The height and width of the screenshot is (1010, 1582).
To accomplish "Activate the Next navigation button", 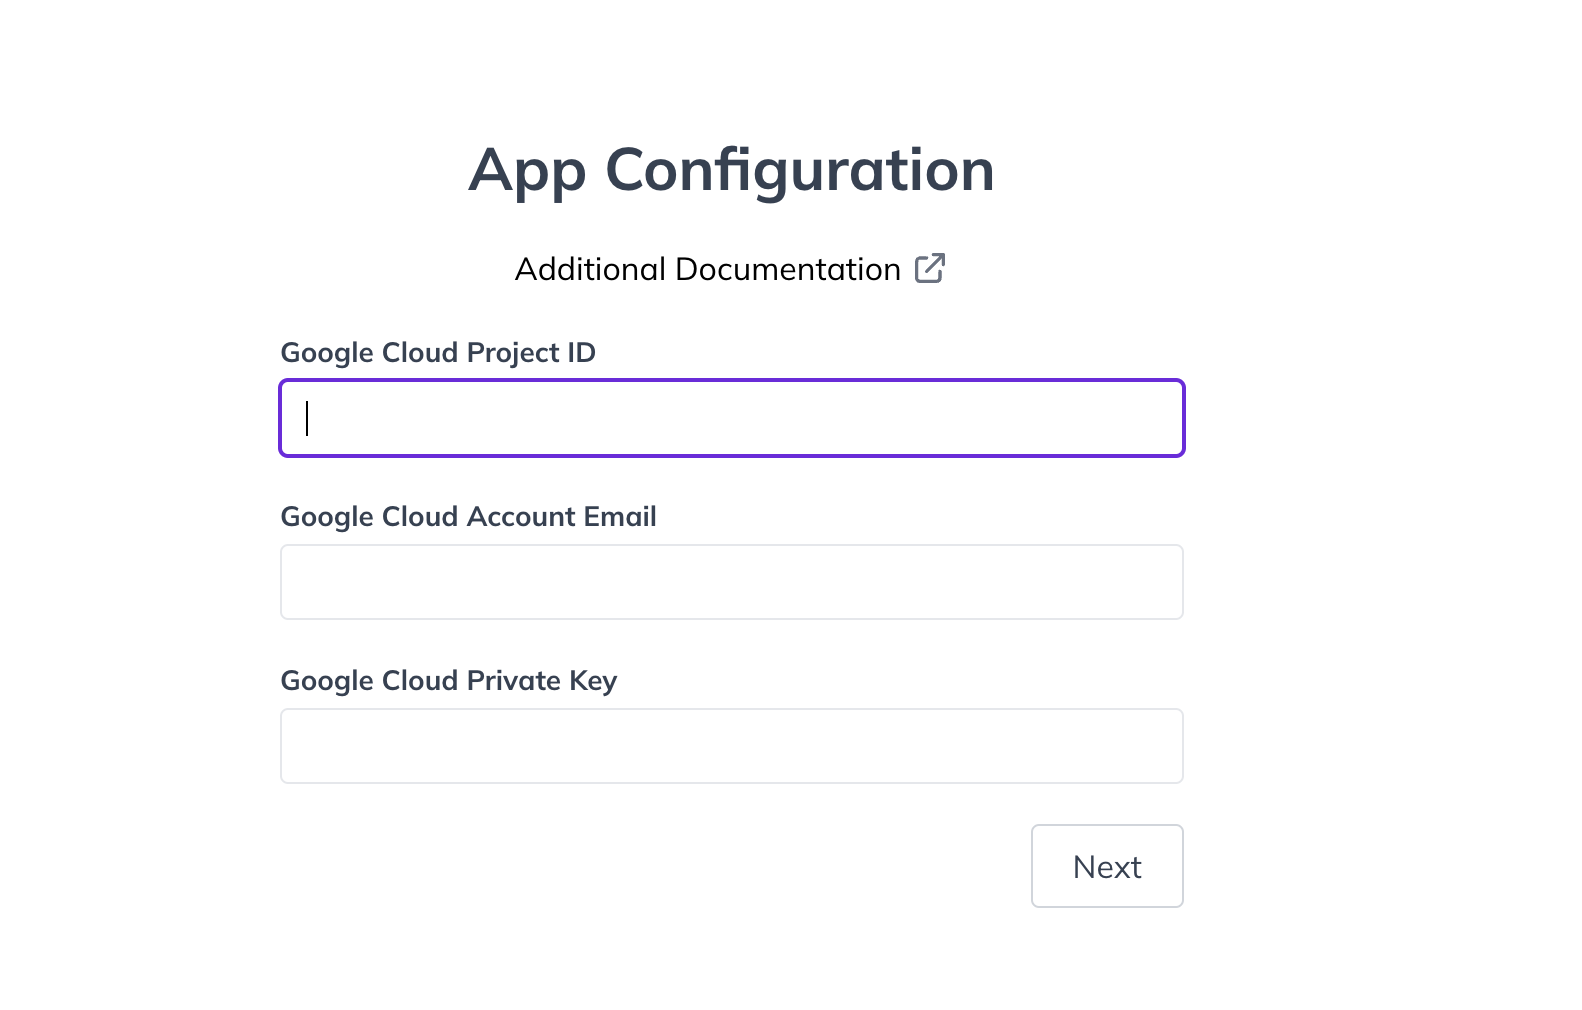I will click(1106, 866).
